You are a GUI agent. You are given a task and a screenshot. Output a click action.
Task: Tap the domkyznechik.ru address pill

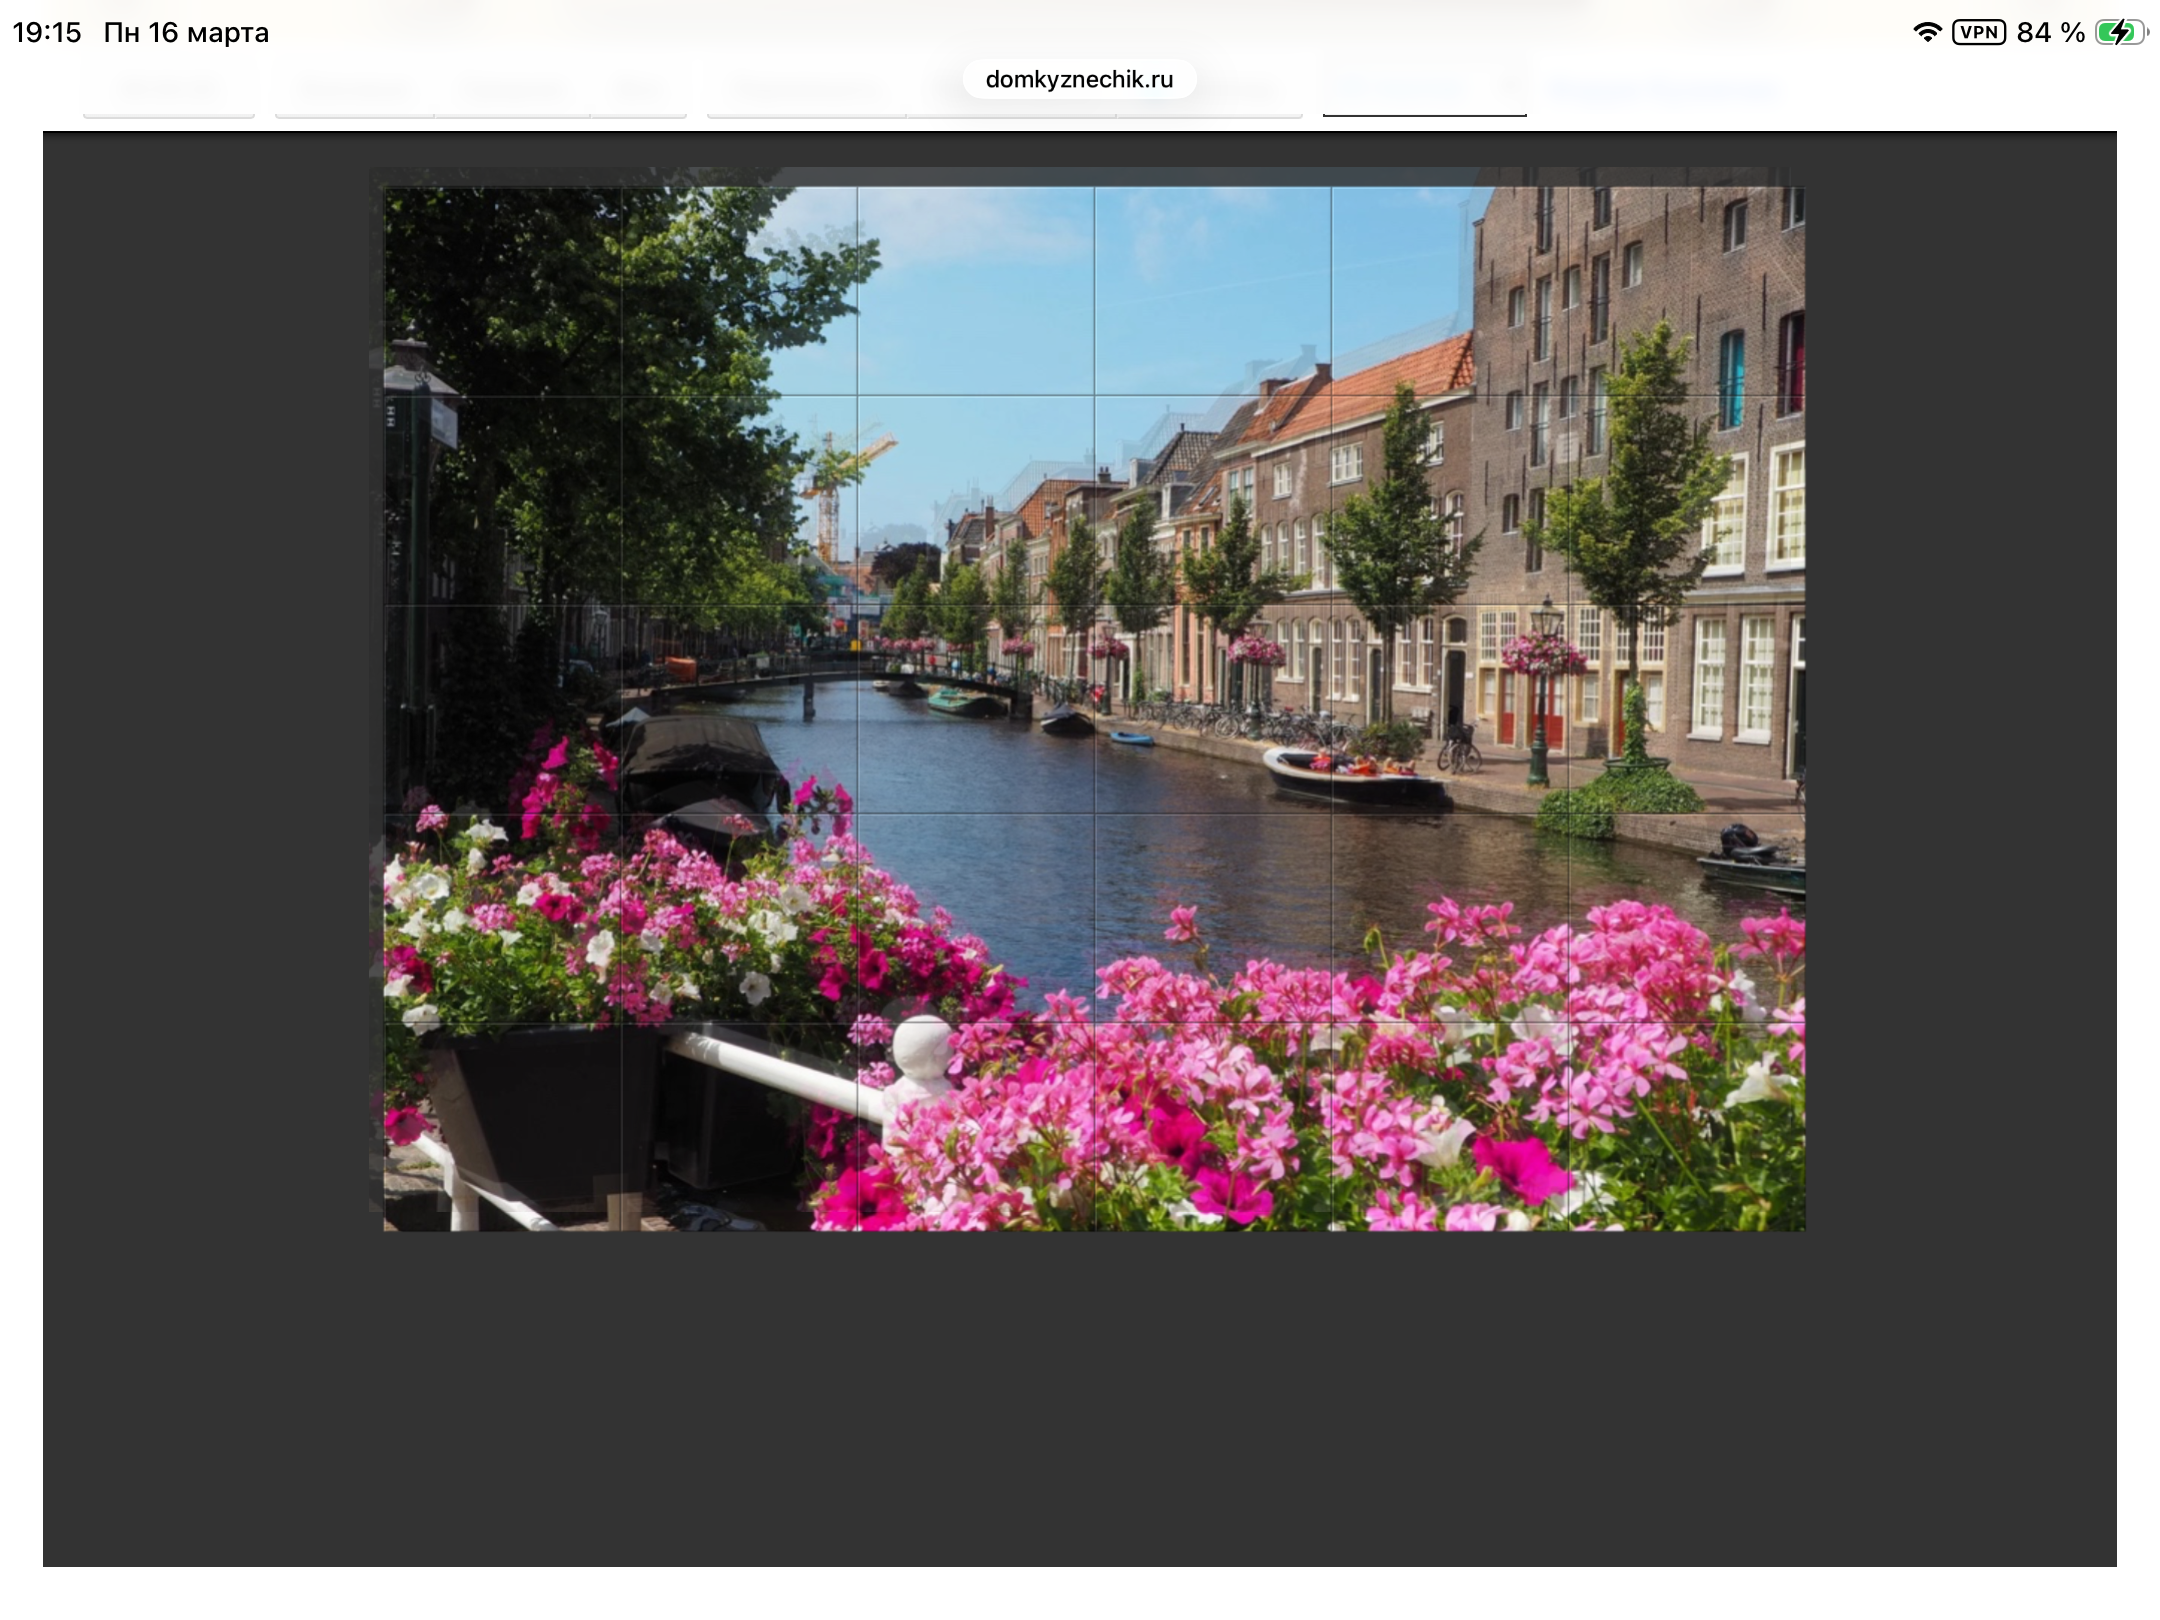1078,79
